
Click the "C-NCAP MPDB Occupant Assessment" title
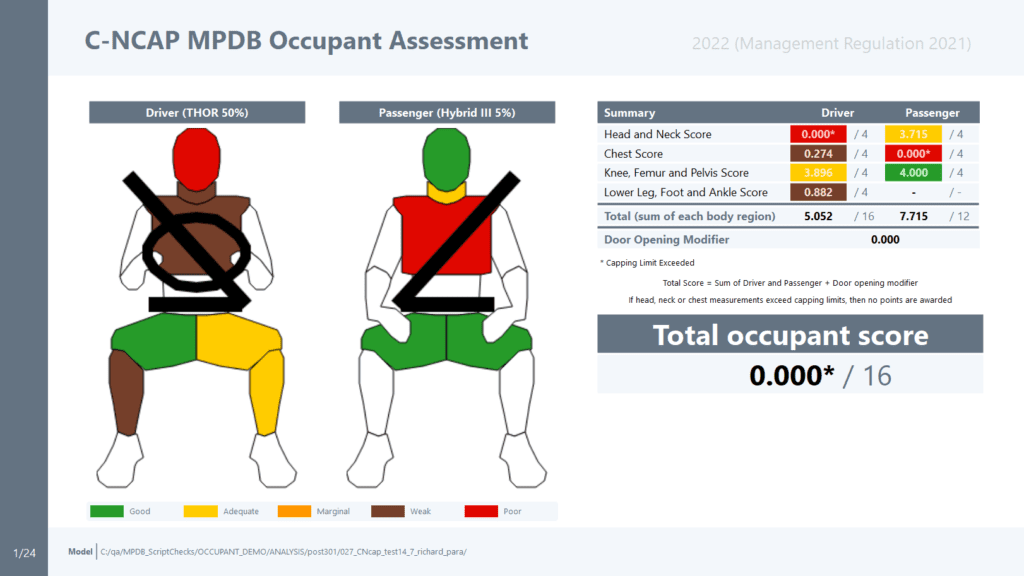[x=306, y=40]
